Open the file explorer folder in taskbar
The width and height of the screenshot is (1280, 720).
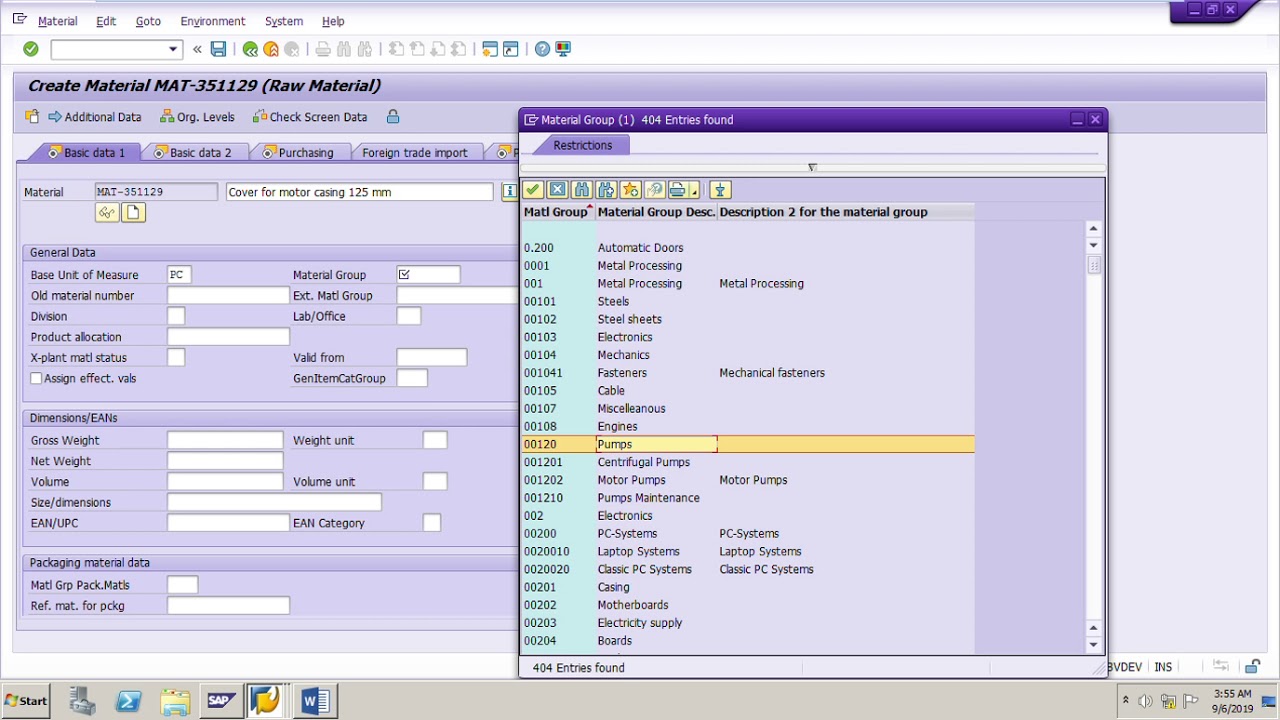175,701
